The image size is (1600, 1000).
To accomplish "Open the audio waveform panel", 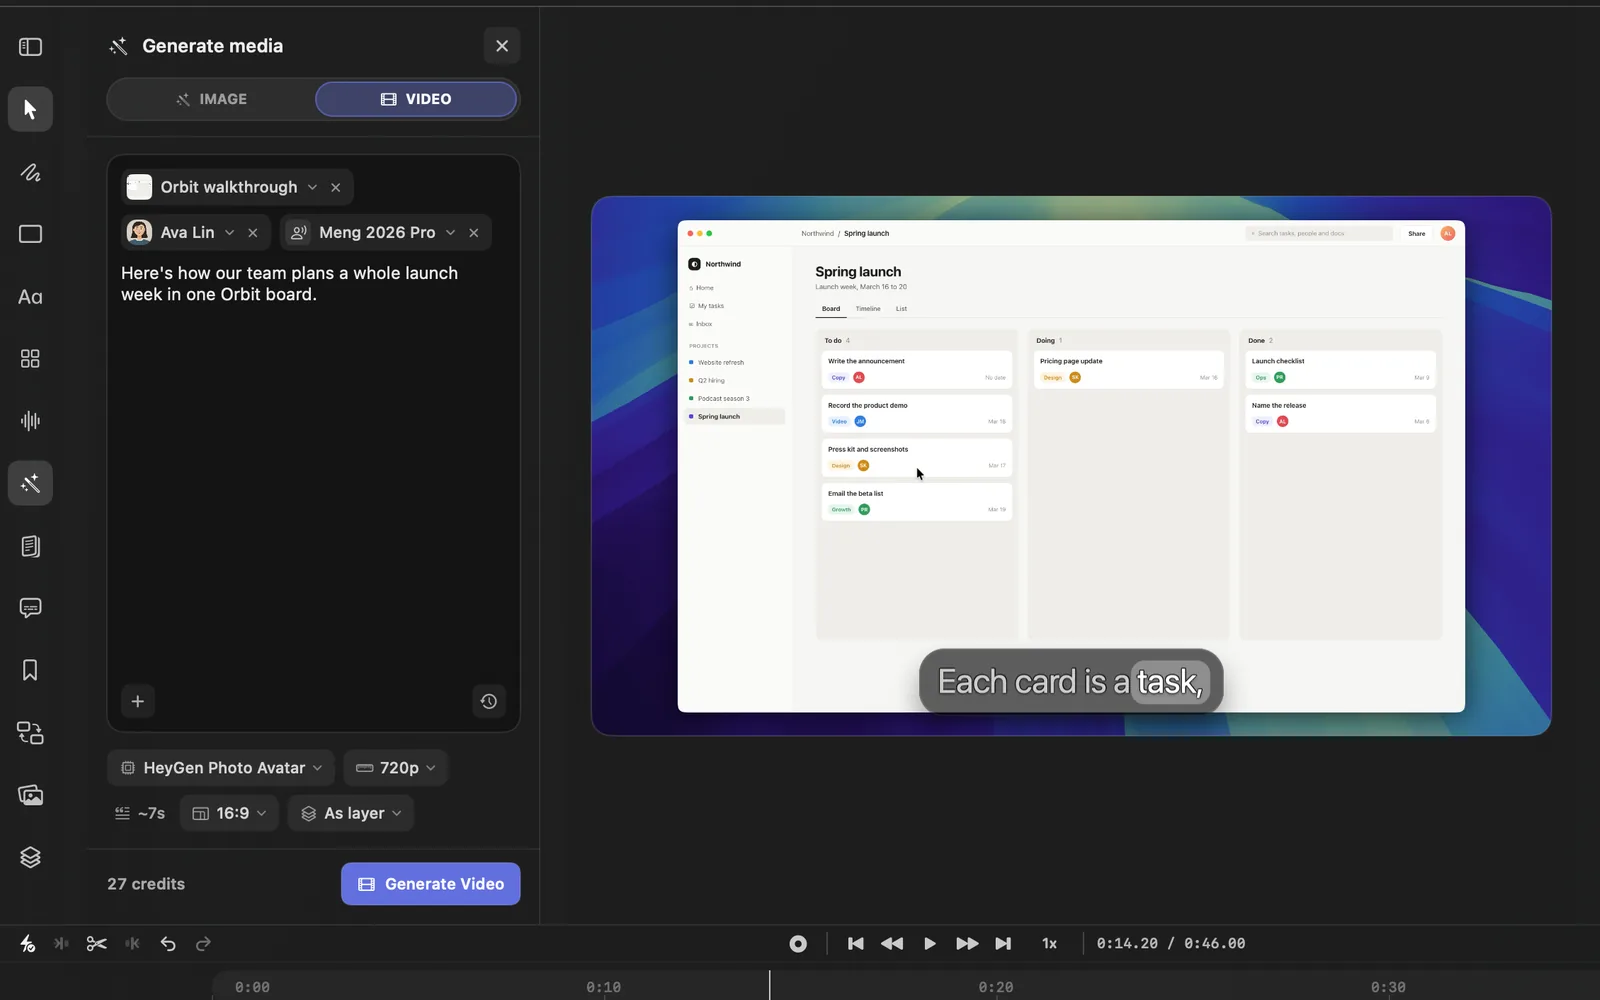I will tap(30, 421).
